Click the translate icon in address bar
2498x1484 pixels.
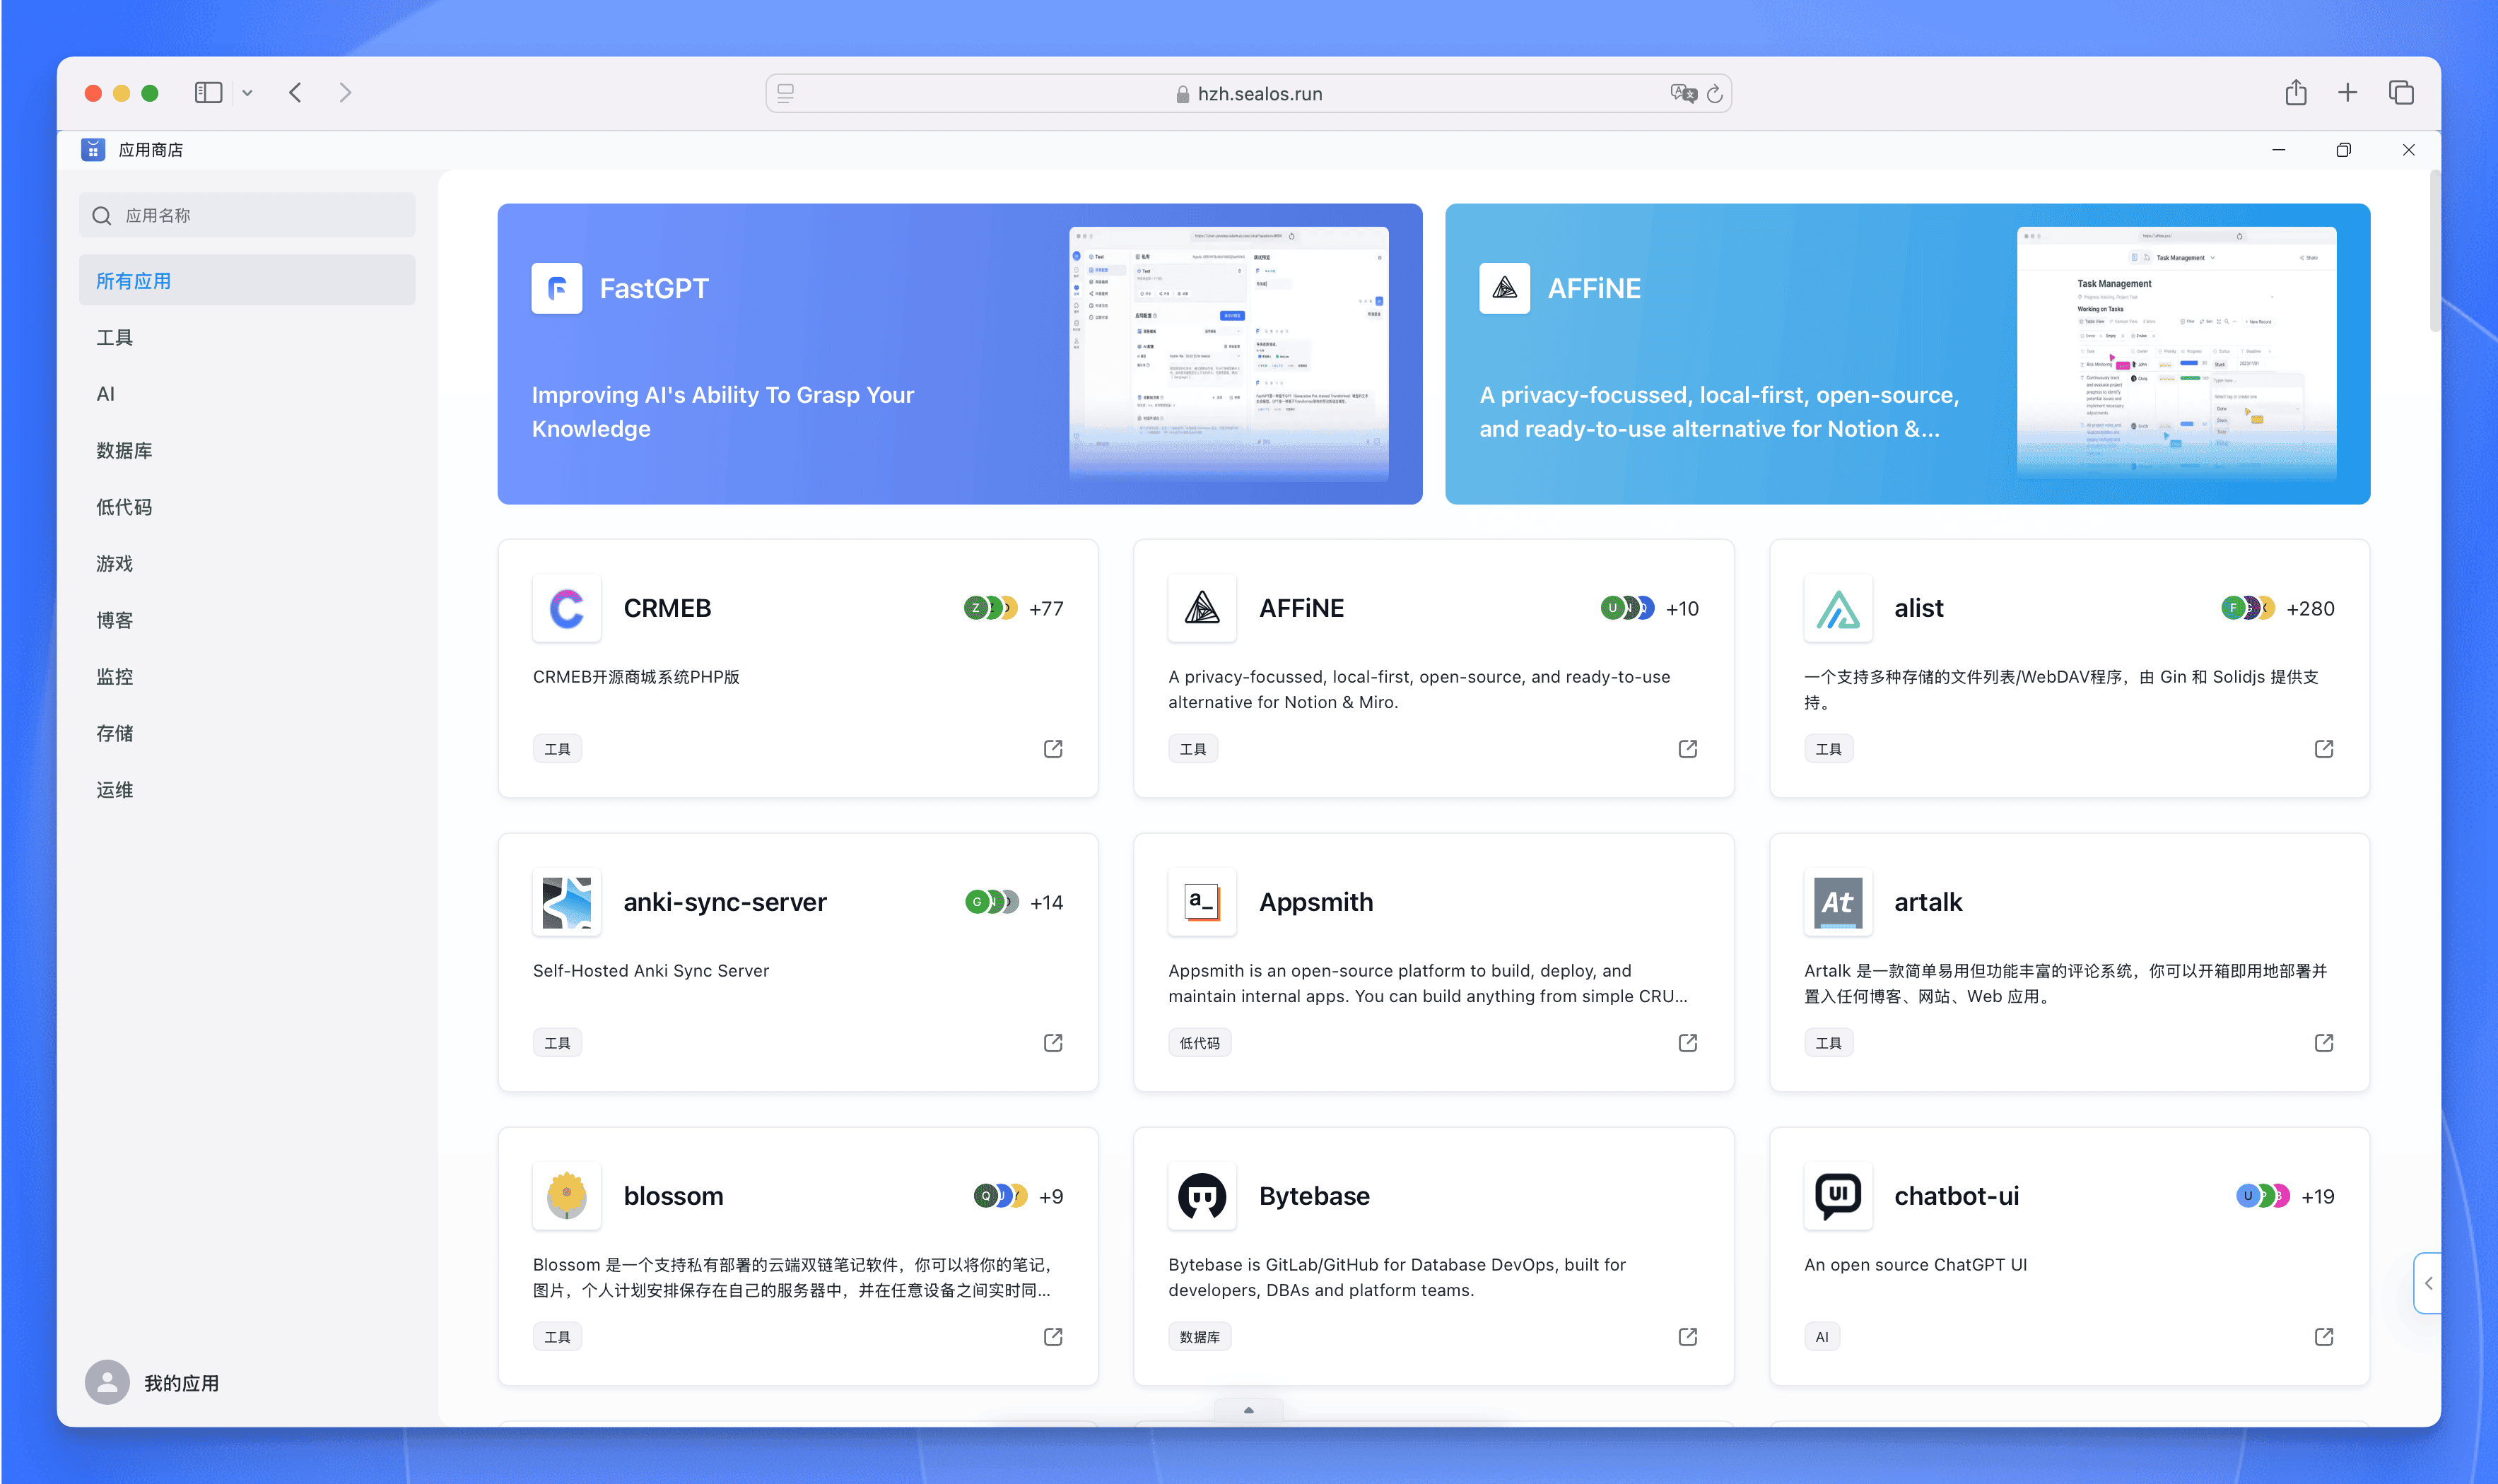tap(1682, 94)
